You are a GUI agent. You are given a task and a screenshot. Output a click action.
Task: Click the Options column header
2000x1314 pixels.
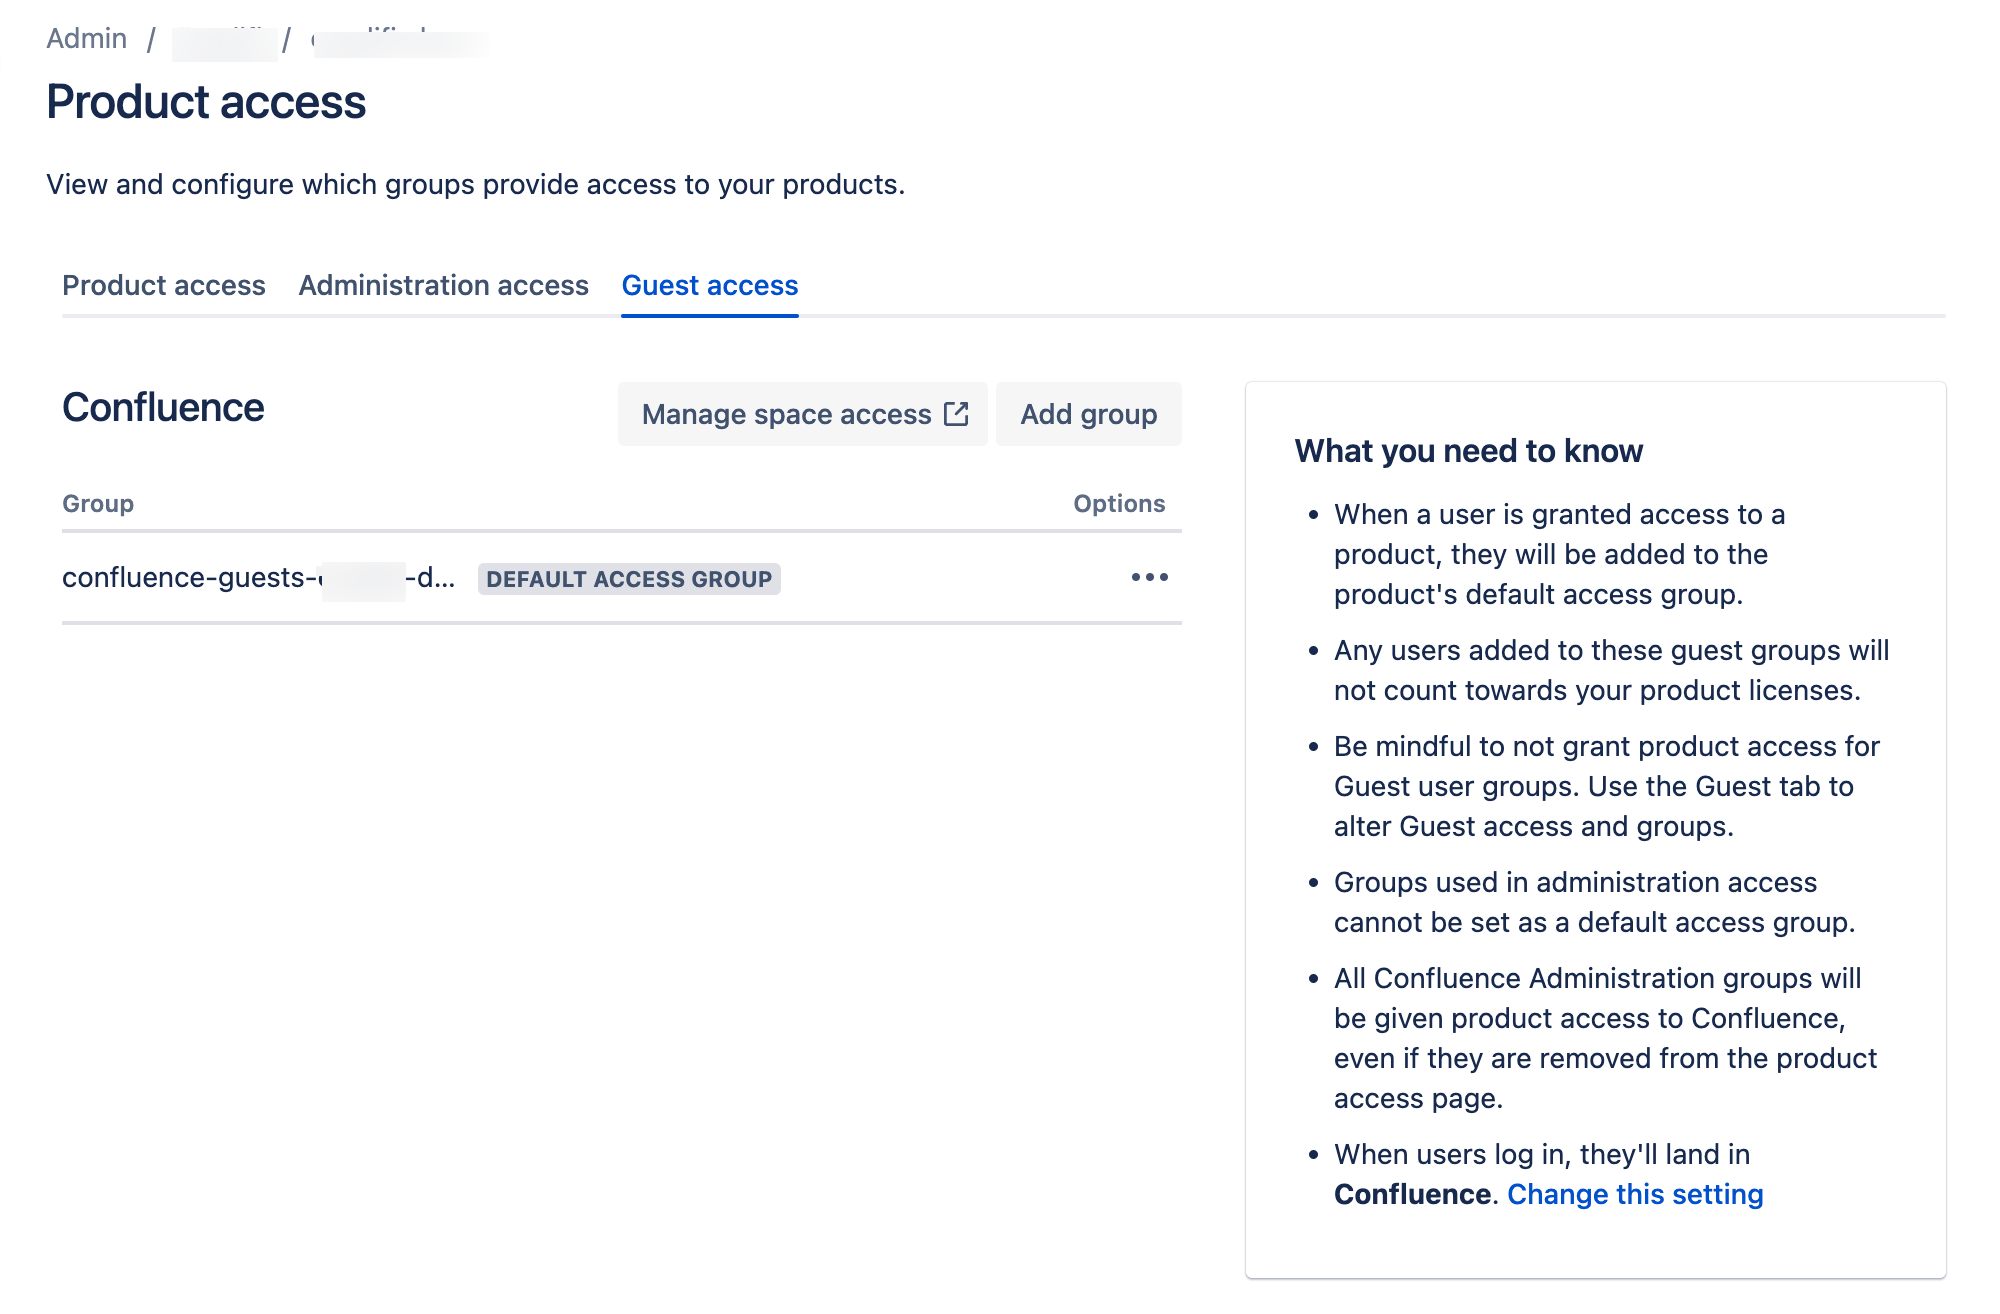[1118, 503]
